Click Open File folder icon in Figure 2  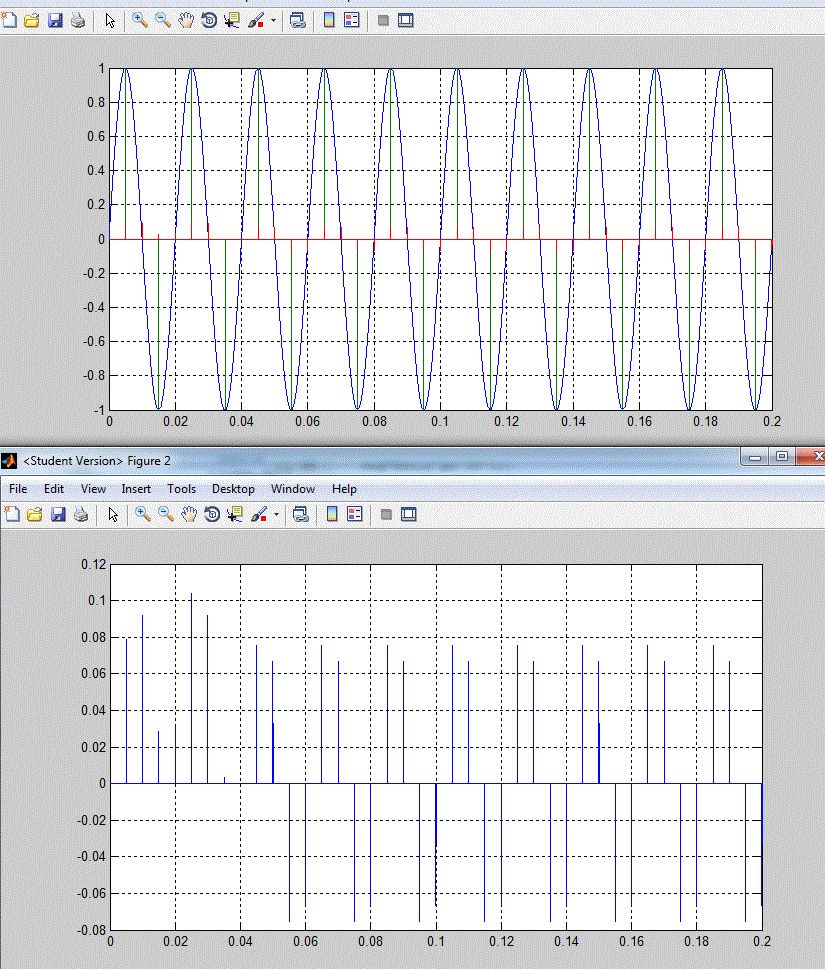(35, 514)
